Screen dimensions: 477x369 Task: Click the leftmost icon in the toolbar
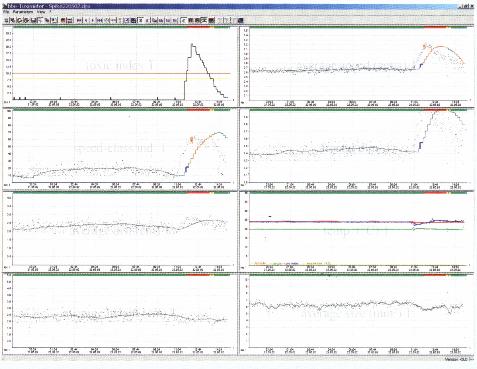click(x=6, y=20)
